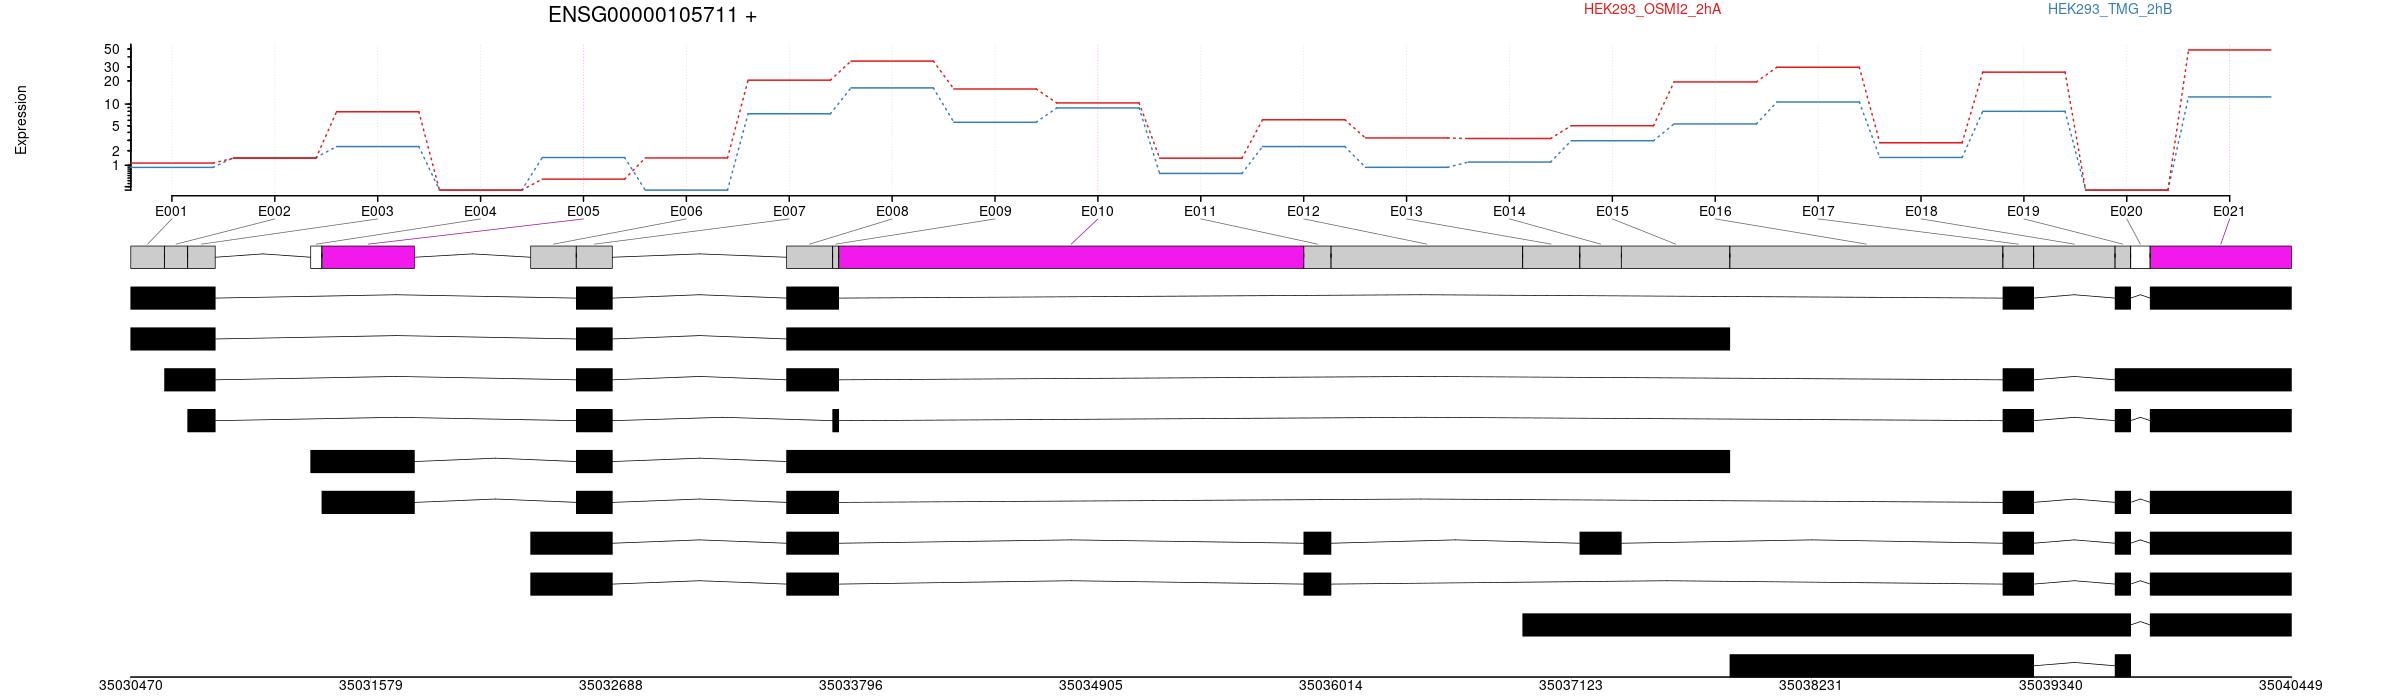Select exon label E018
2400x700 pixels.
(x=1921, y=211)
